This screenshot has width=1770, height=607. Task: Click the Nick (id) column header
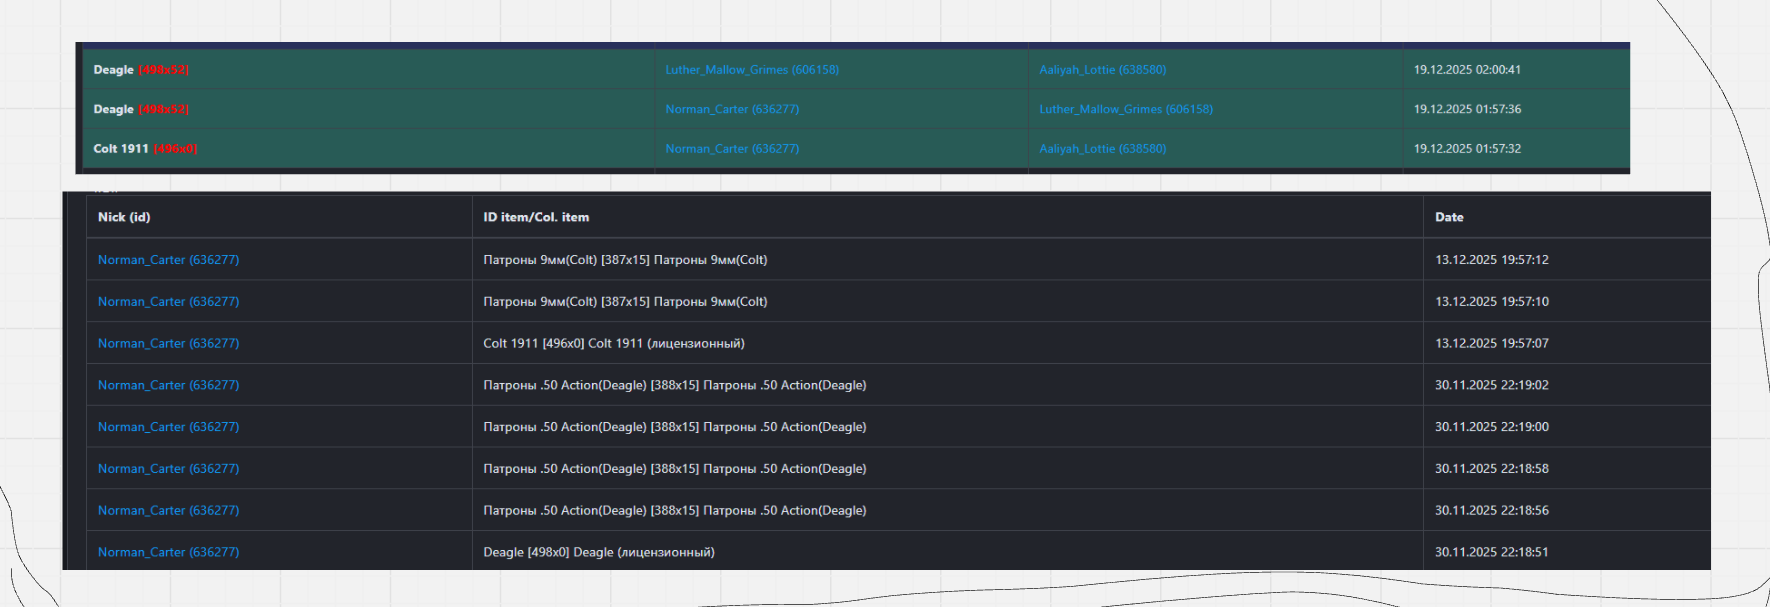point(124,217)
